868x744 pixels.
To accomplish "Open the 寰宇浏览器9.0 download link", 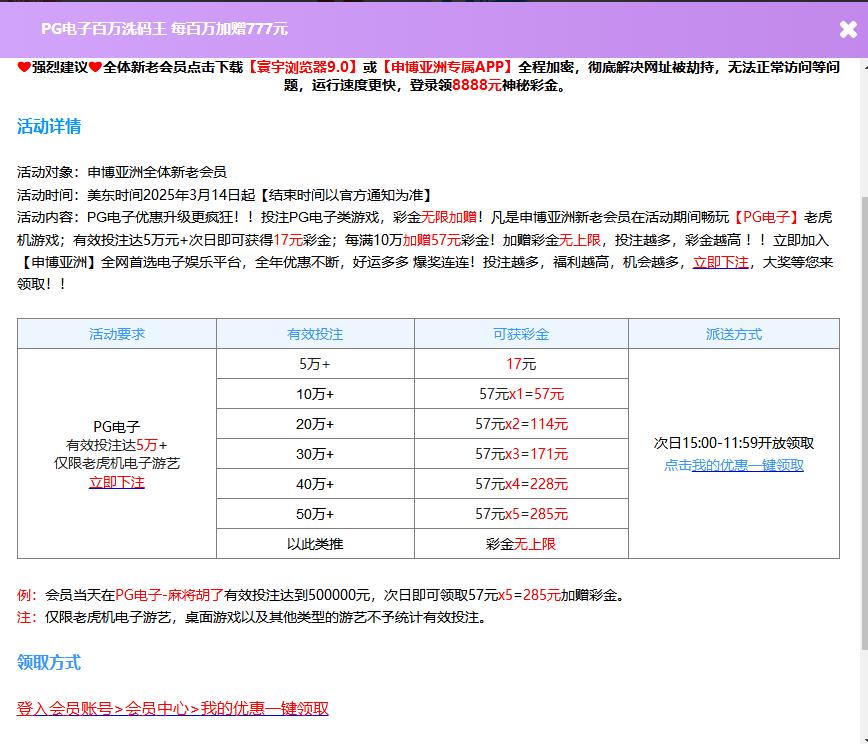I will (x=302, y=67).
